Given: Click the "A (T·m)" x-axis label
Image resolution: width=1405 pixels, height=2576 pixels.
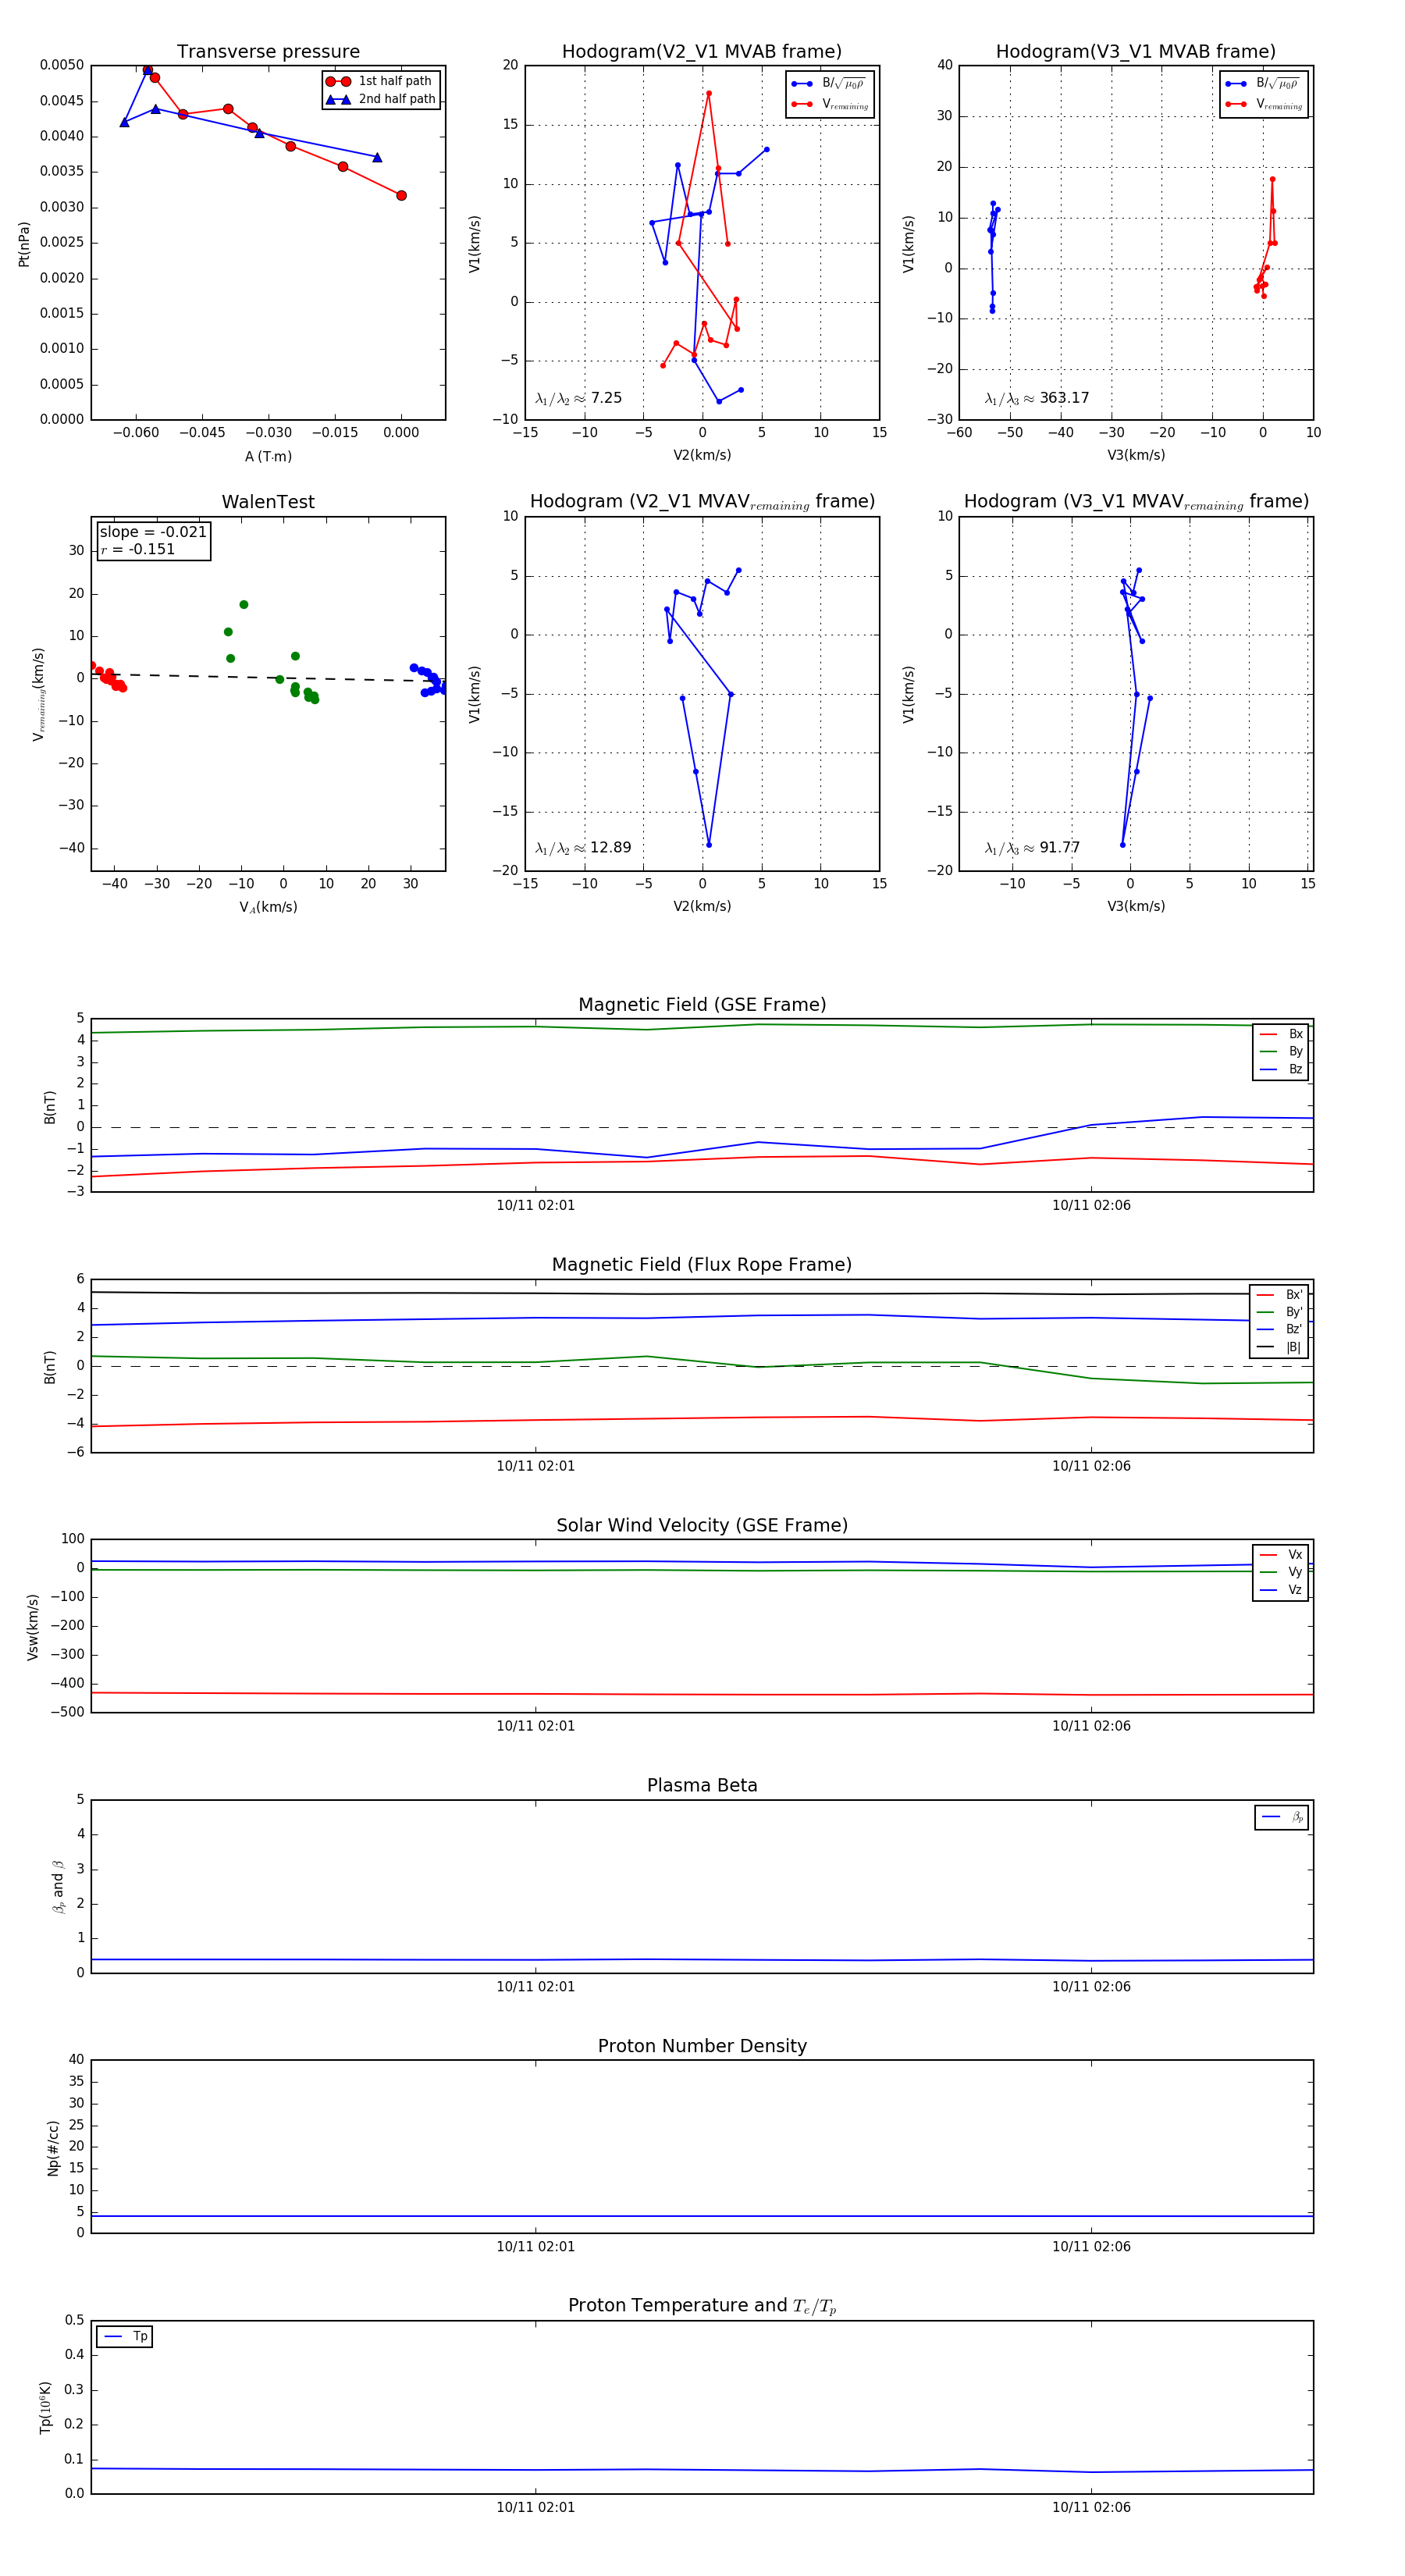Looking at the screenshot, I should [268, 456].
